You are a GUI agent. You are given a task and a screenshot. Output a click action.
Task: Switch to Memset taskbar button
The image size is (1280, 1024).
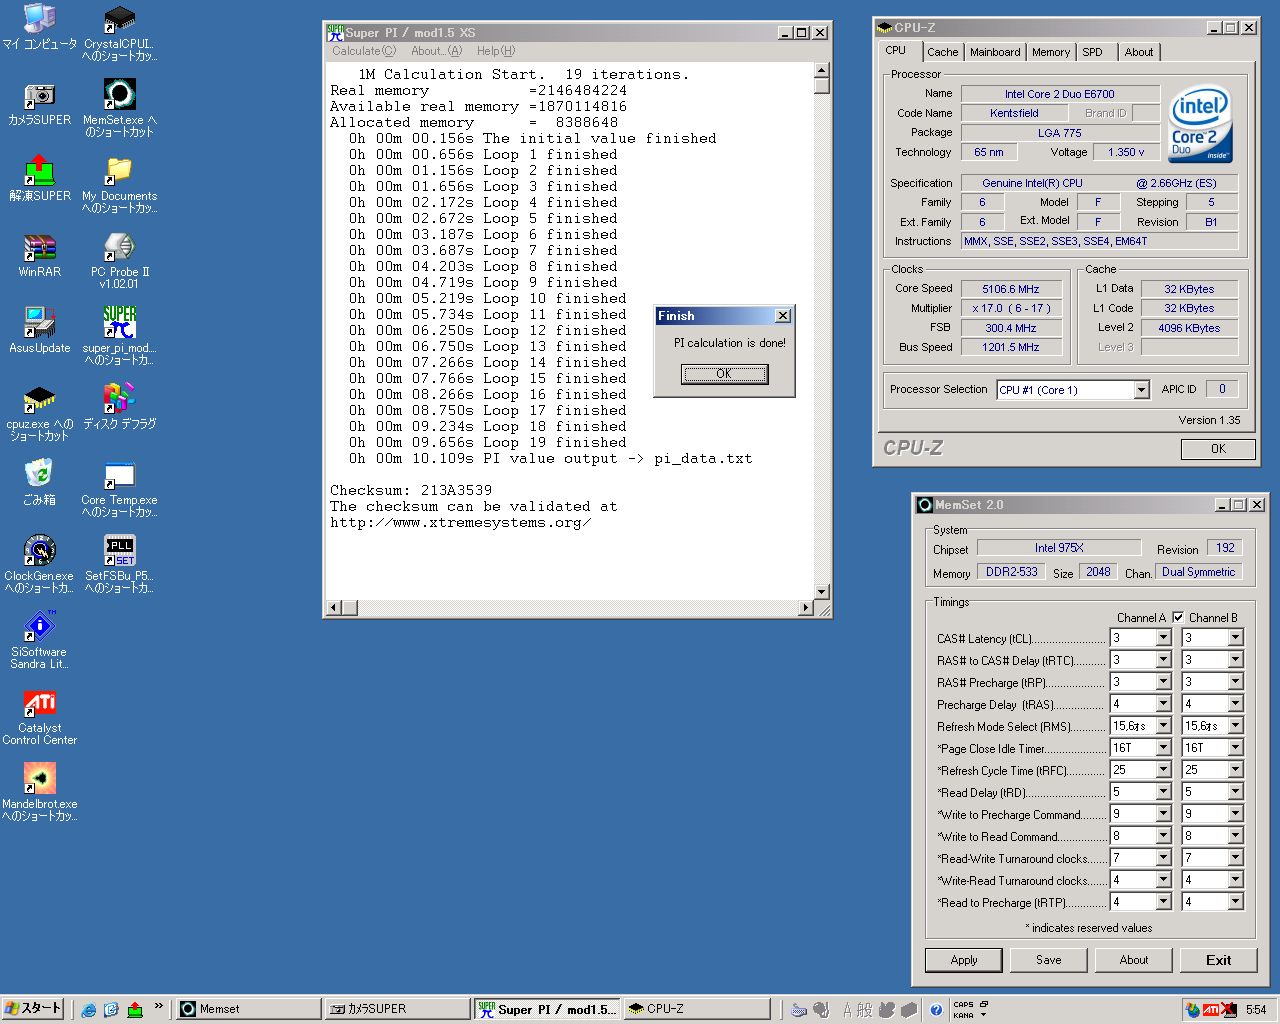coord(248,1009)
